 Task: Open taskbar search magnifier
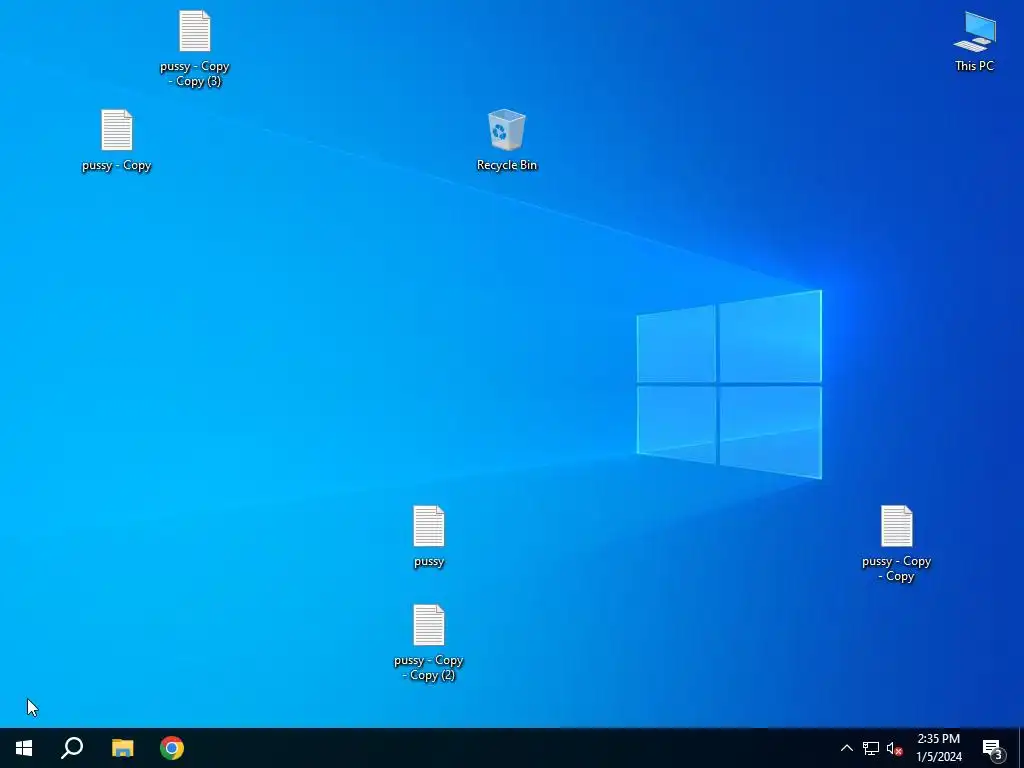coord(72,748)
